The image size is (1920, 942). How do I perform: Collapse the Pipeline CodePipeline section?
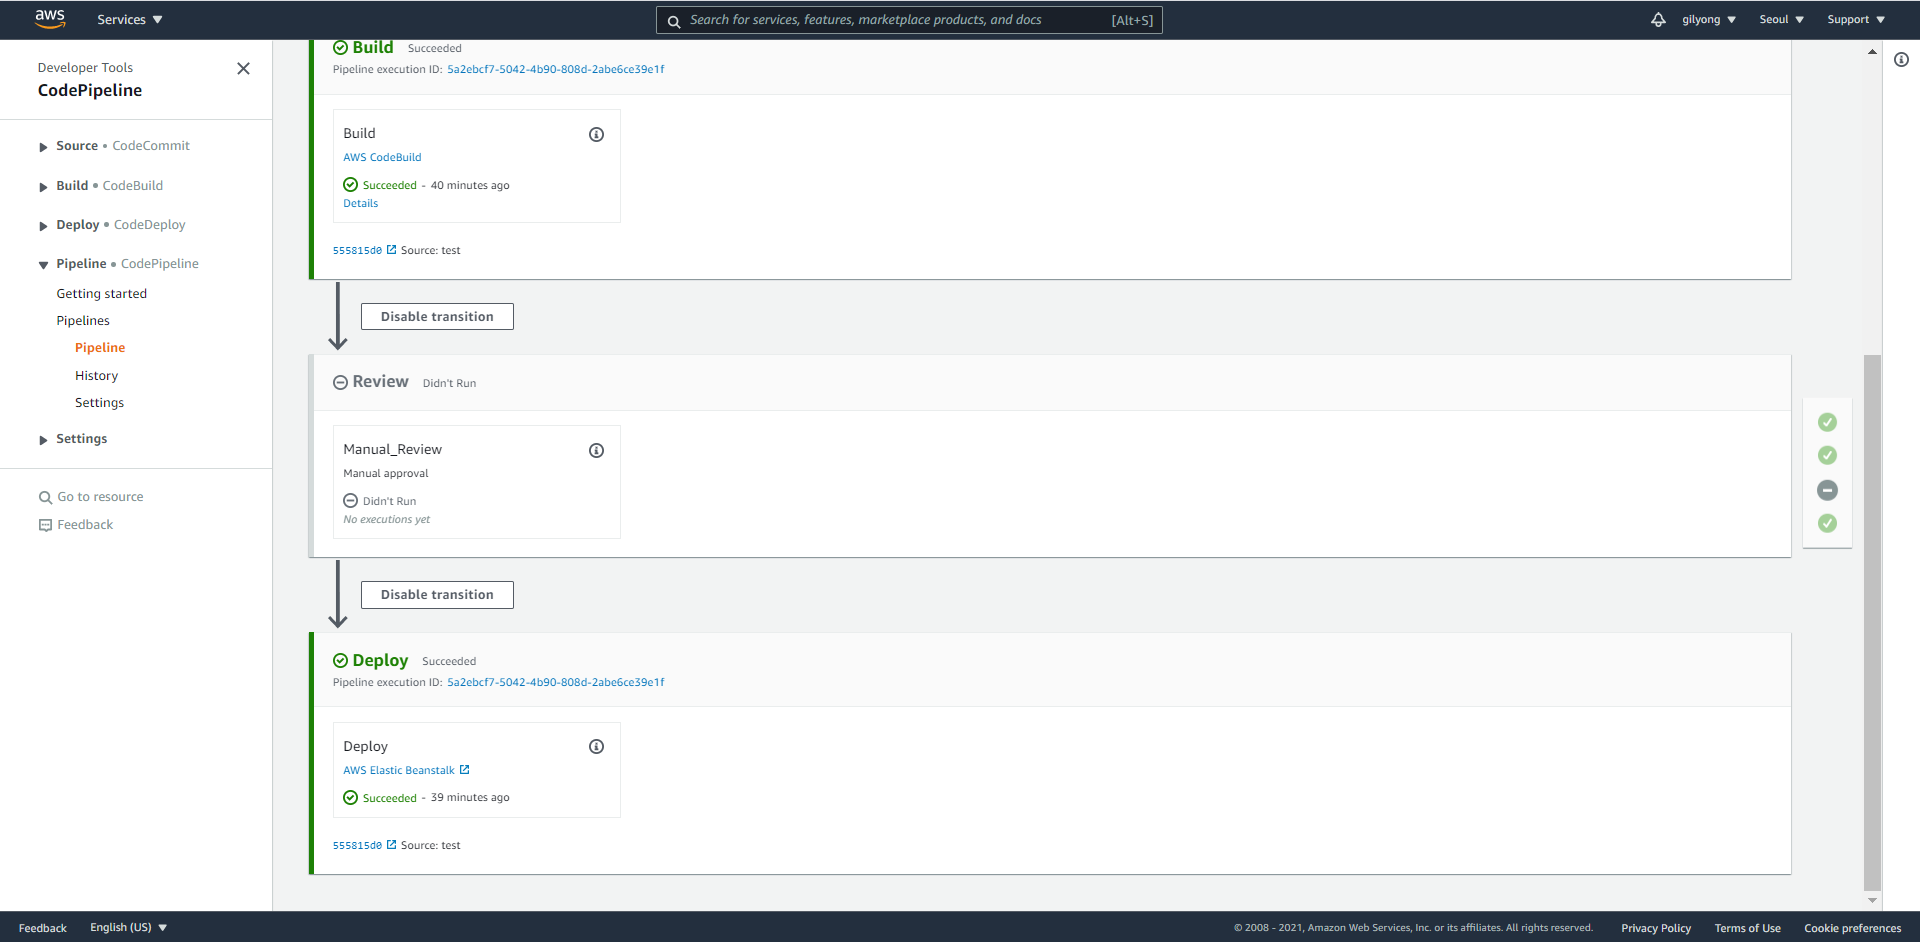(x=43, y=265)
